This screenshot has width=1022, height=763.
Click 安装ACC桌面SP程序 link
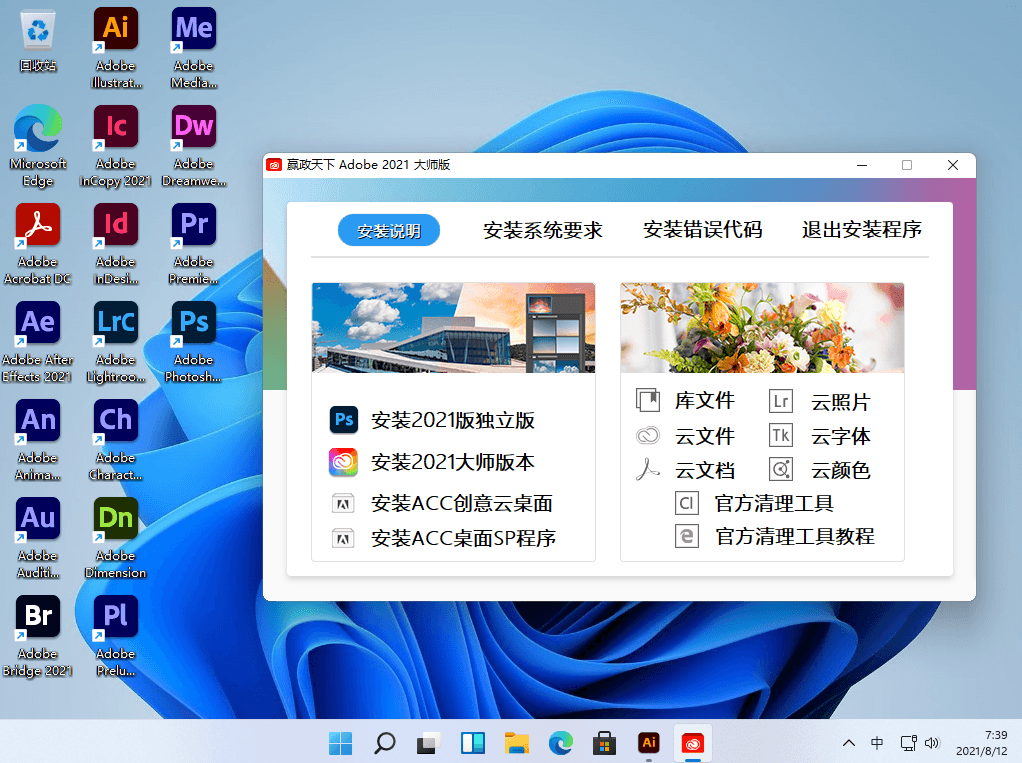[x=463, y=538]
